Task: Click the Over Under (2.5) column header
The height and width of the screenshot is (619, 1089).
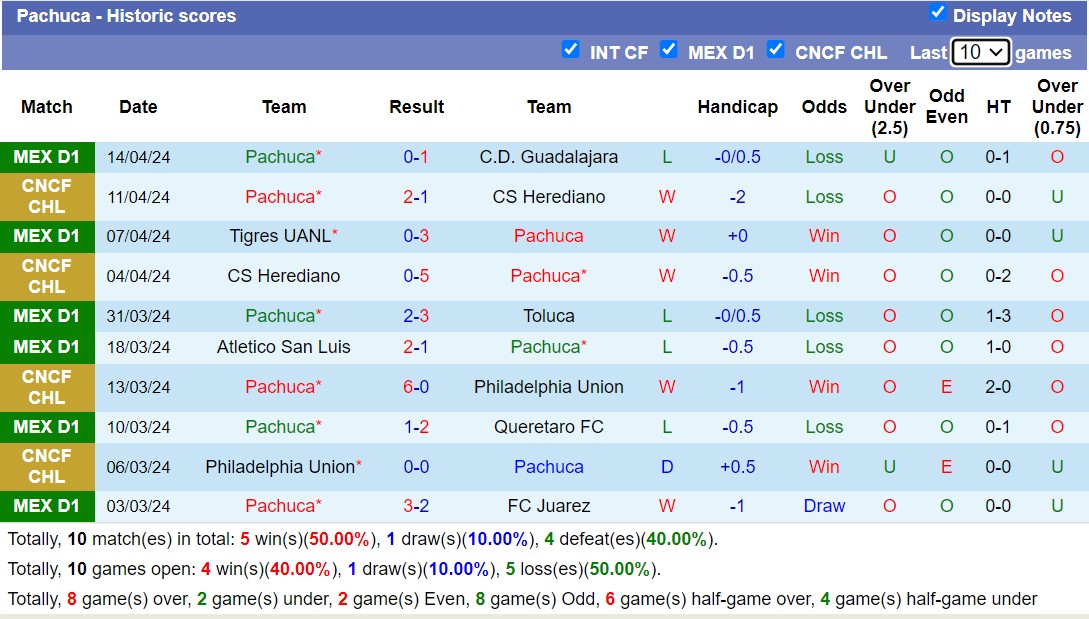Action: (x=889, y=107)
